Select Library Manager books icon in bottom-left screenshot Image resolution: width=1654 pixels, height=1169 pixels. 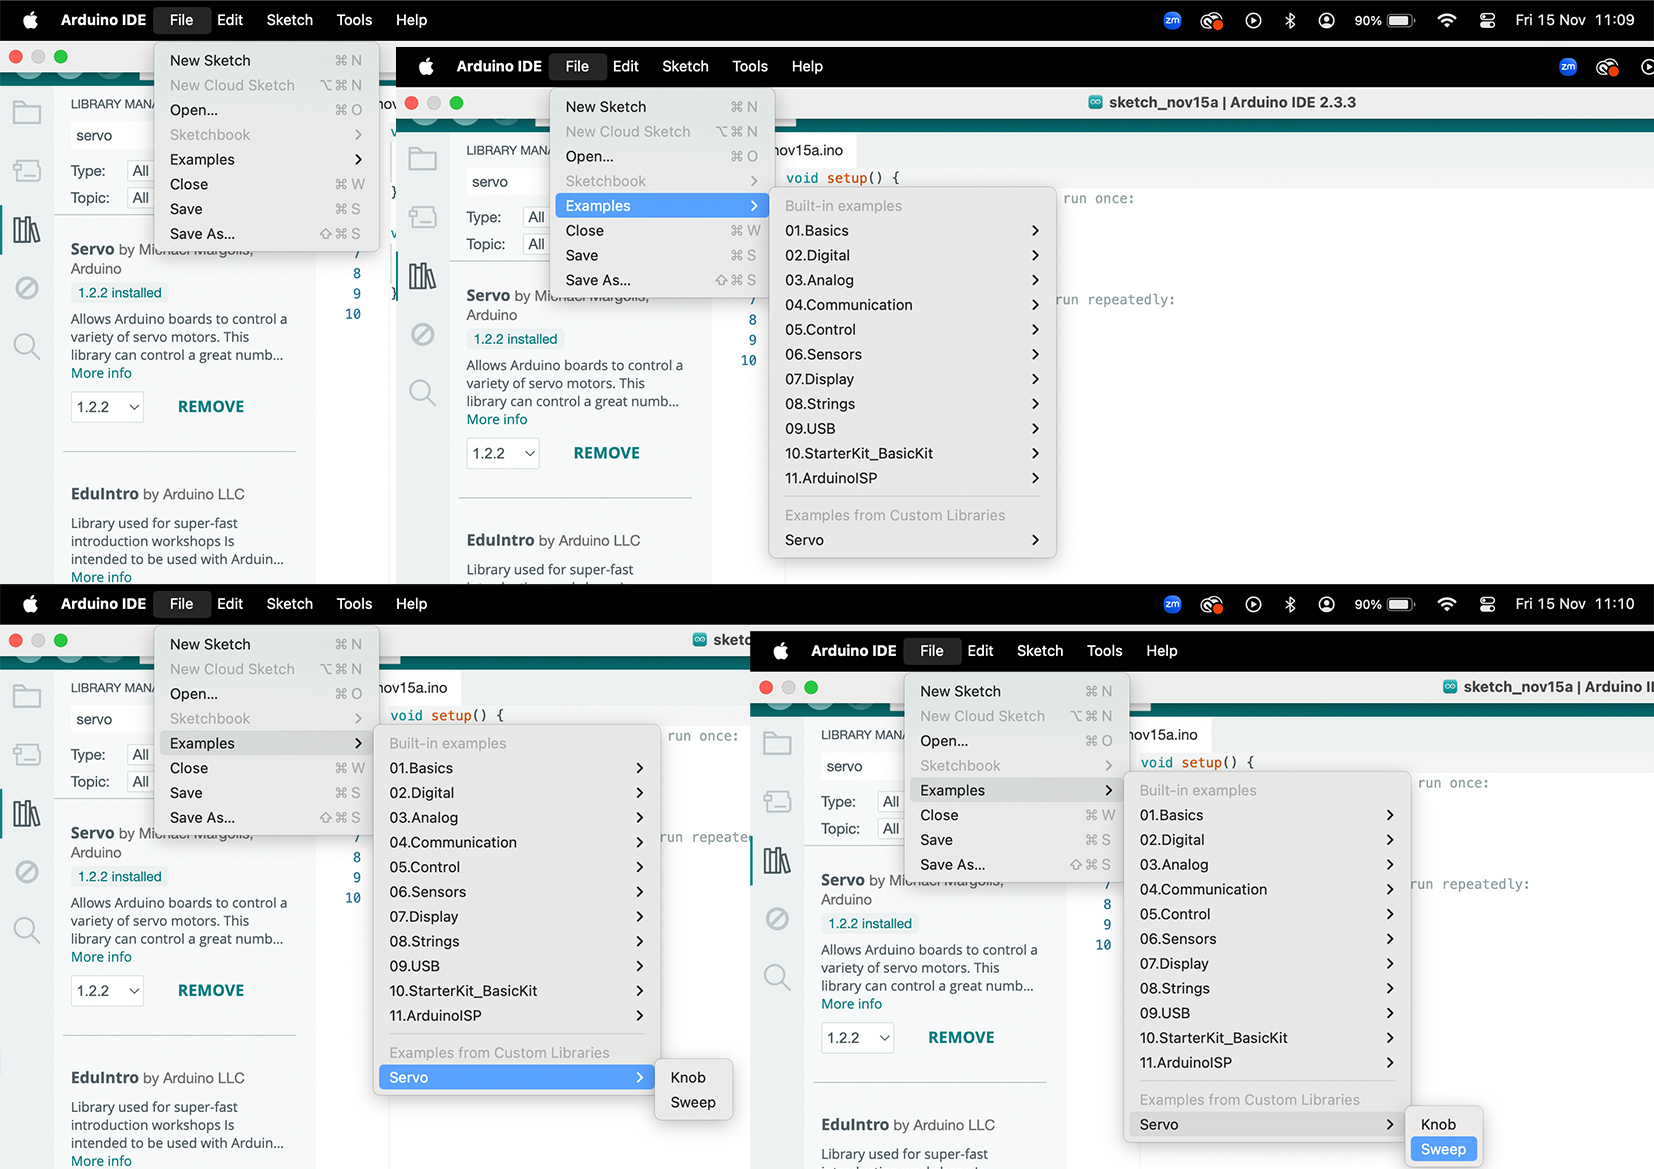click(x=27, y=813)
